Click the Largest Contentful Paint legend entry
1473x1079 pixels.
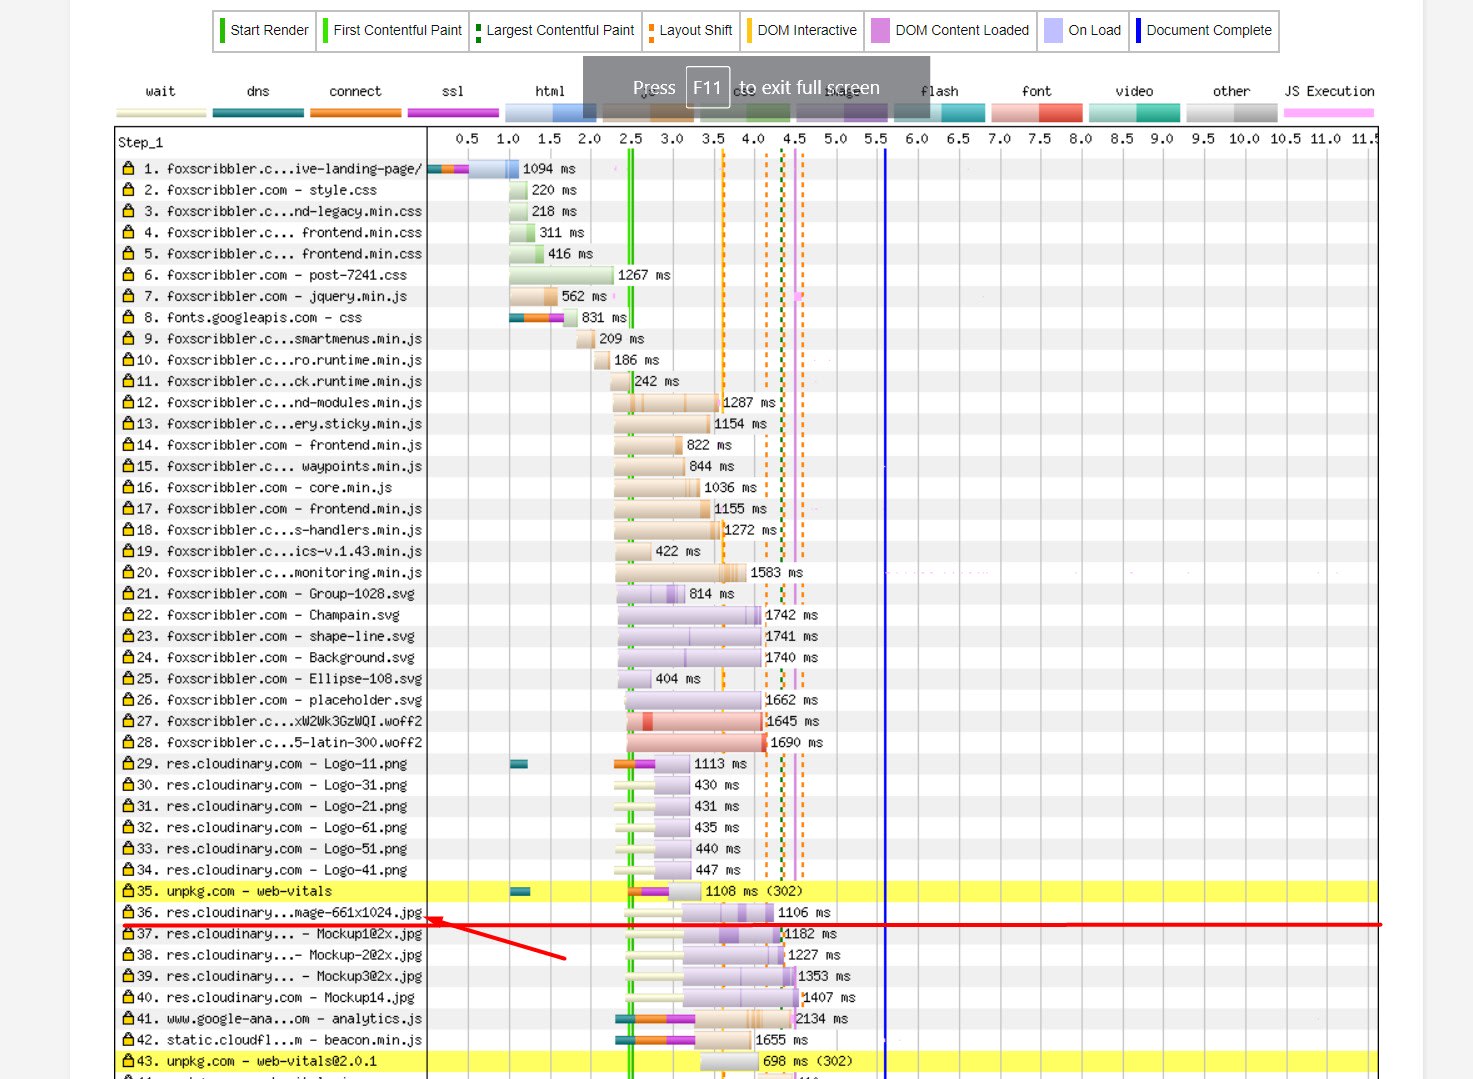[555, 31]
